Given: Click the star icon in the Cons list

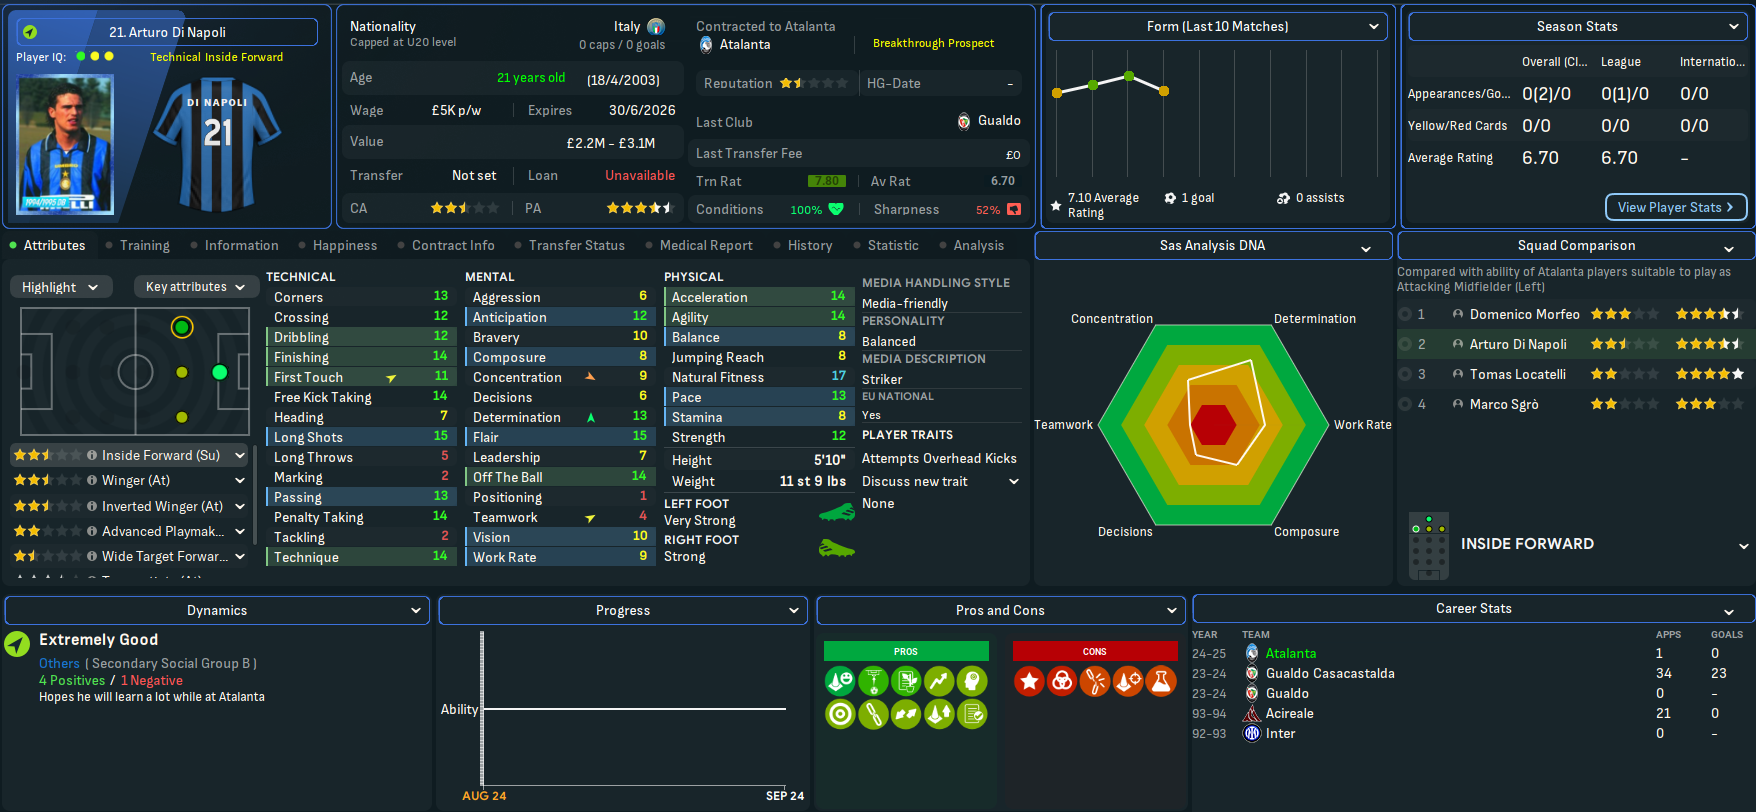Looking at the screenshot, I should point(1029,681).
